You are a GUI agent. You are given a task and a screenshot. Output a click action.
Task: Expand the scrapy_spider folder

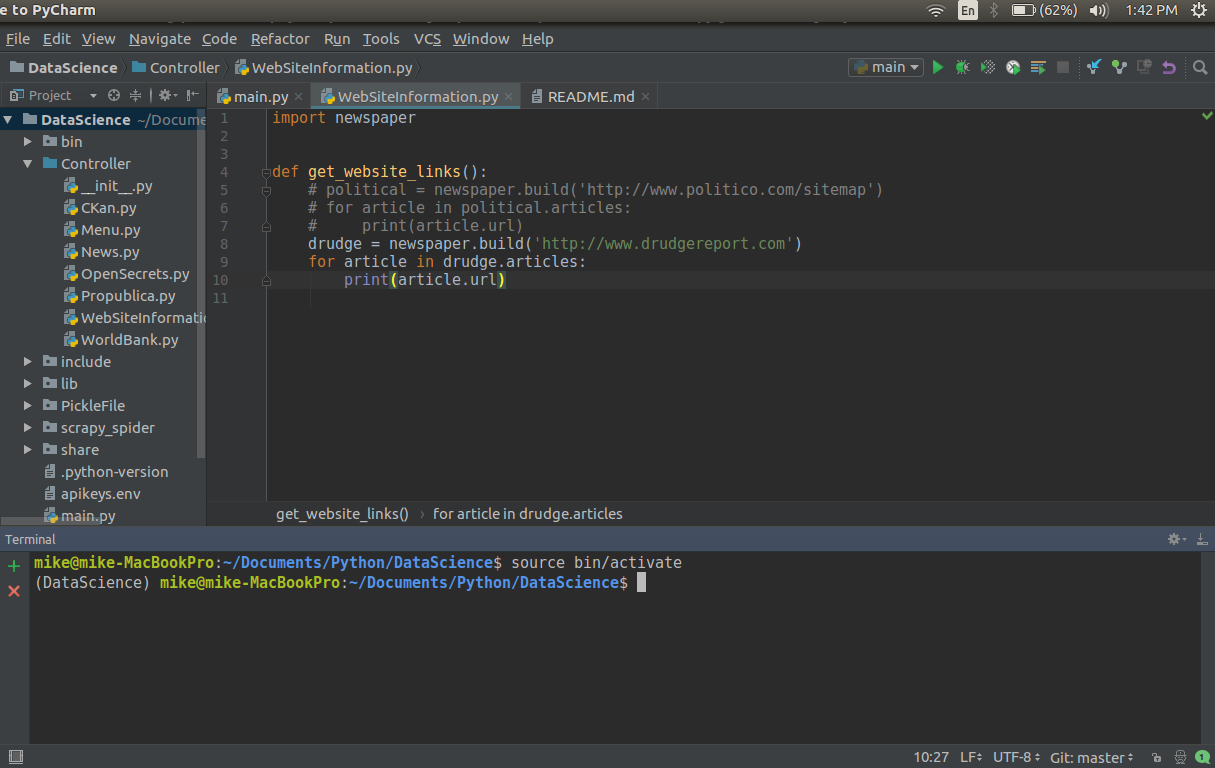click(27, 427)
